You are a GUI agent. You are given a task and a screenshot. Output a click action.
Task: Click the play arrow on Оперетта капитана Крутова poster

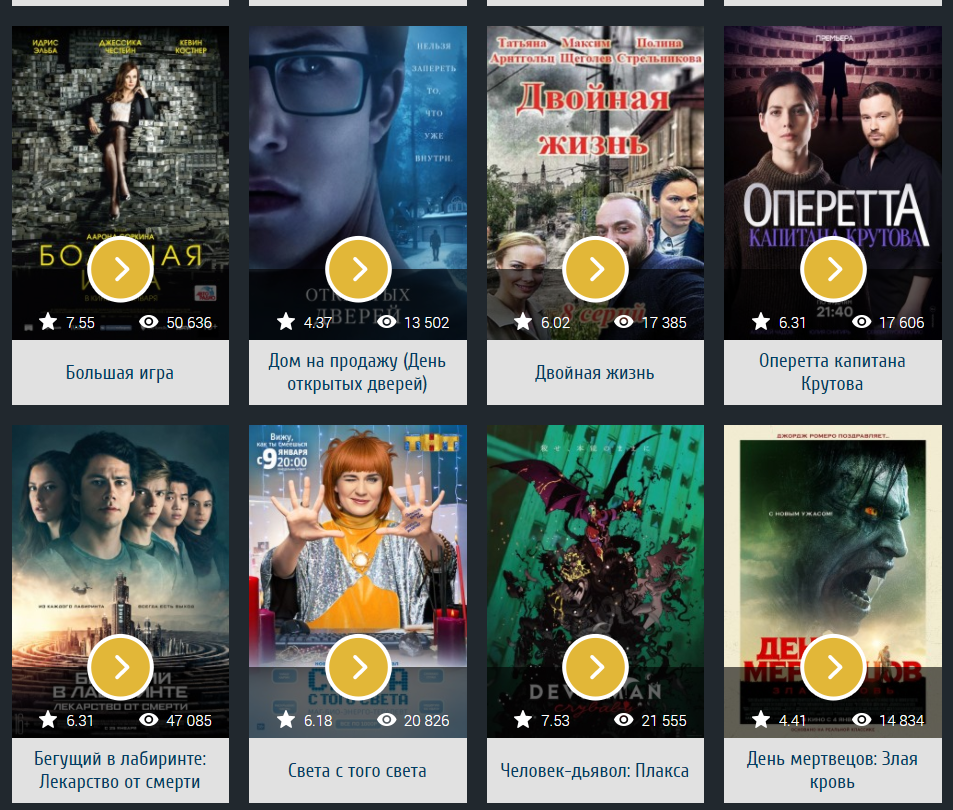833,269
